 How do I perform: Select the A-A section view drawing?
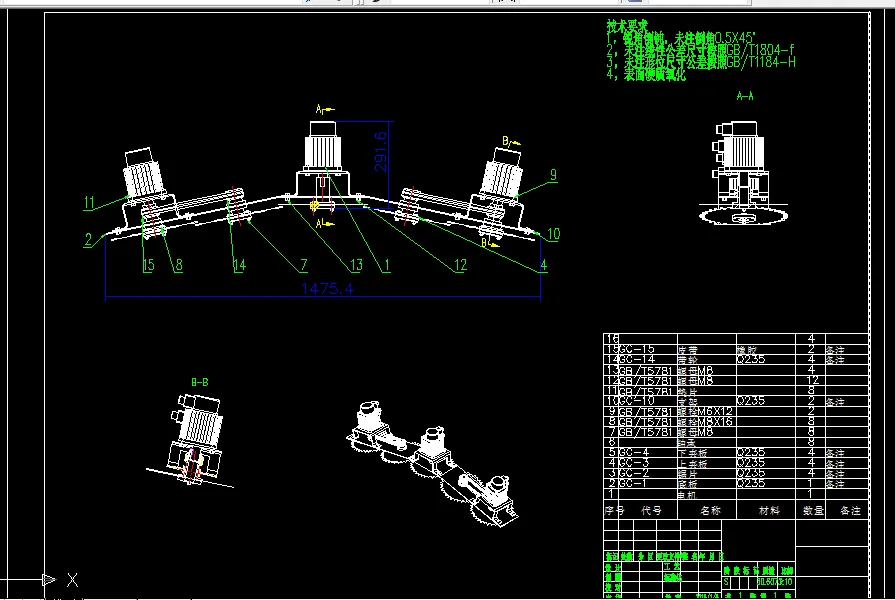point(743,172)
